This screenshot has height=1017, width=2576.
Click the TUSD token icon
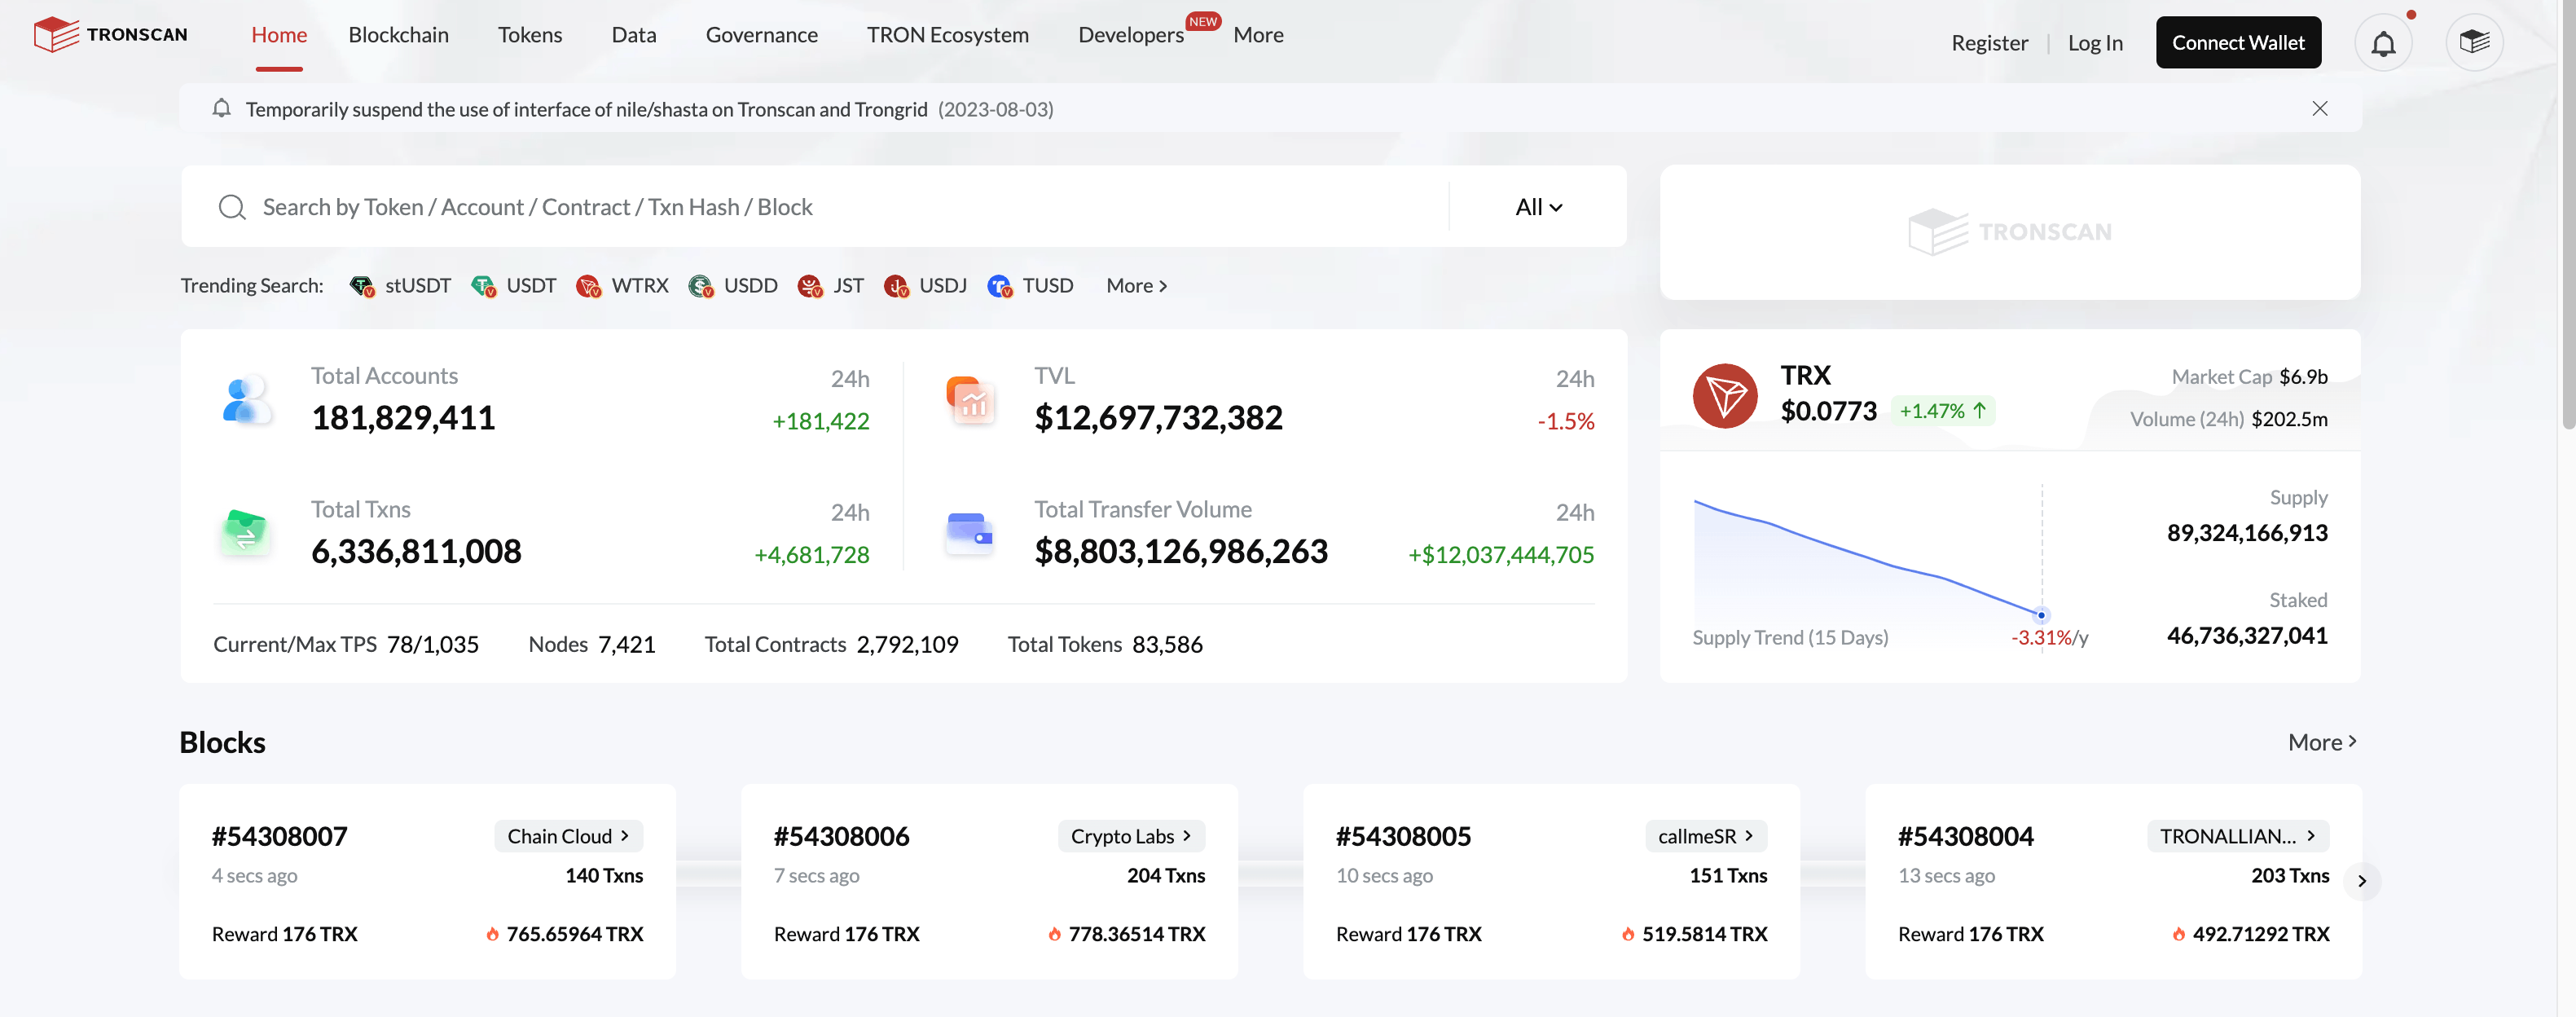pos(999,286)
